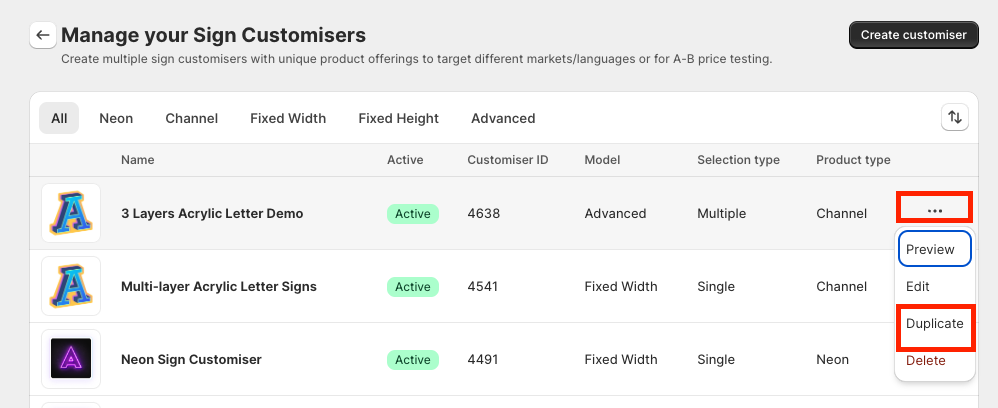Click the 3 Layers Acrylic Letter thumbnail
This screenshot has height=408, width=998.
tap(71, 213)
